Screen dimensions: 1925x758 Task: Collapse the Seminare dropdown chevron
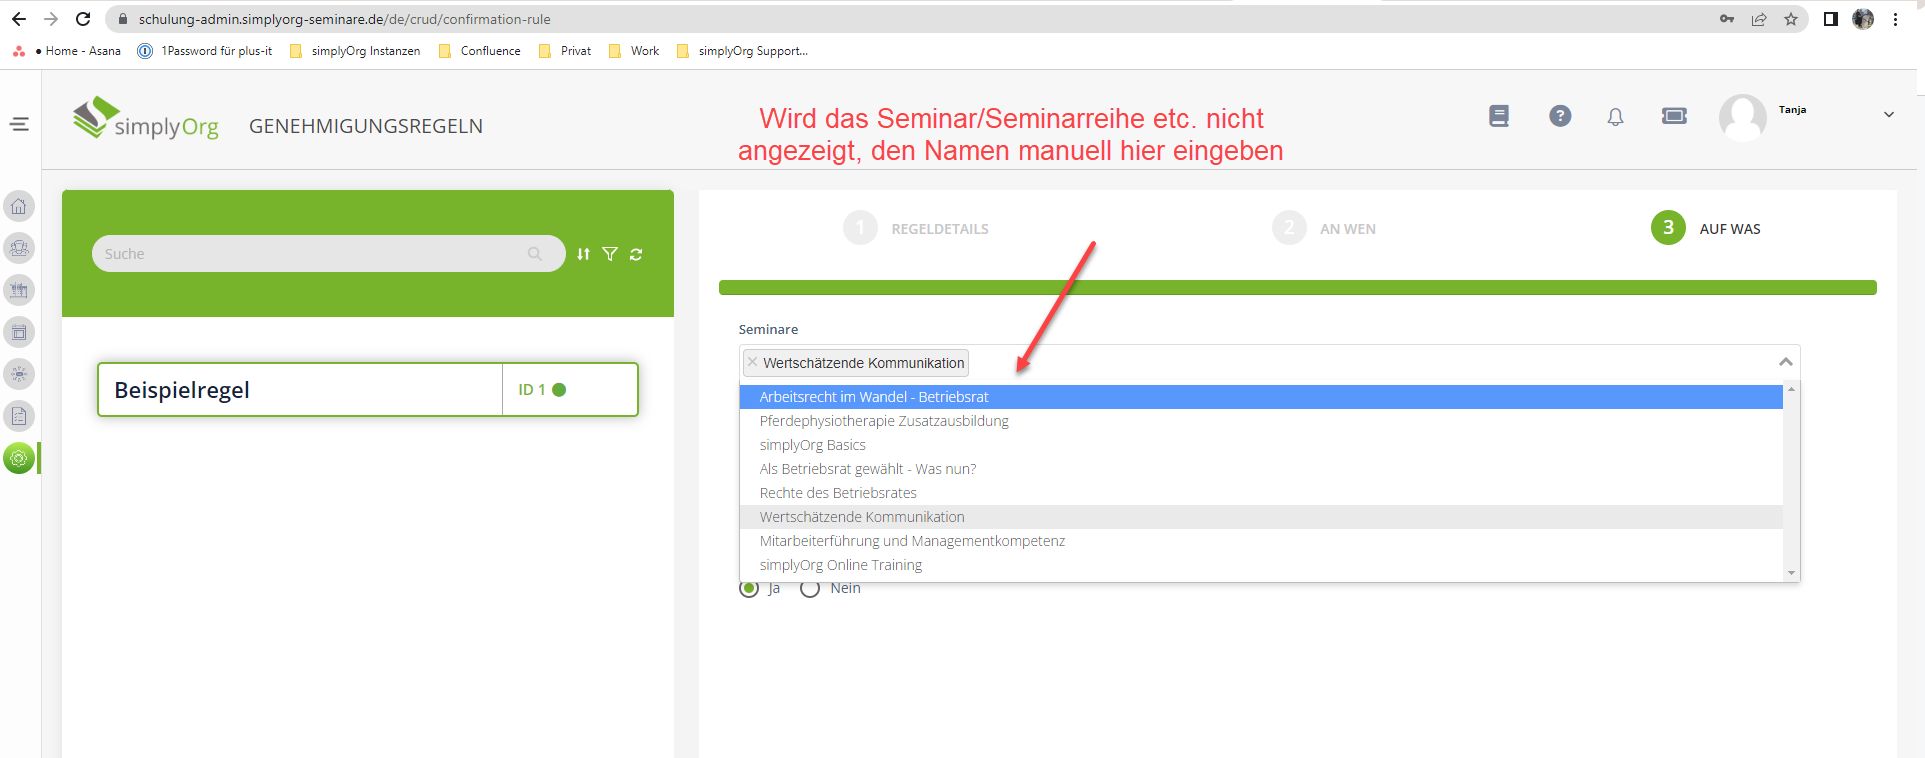pos(1785,362)
